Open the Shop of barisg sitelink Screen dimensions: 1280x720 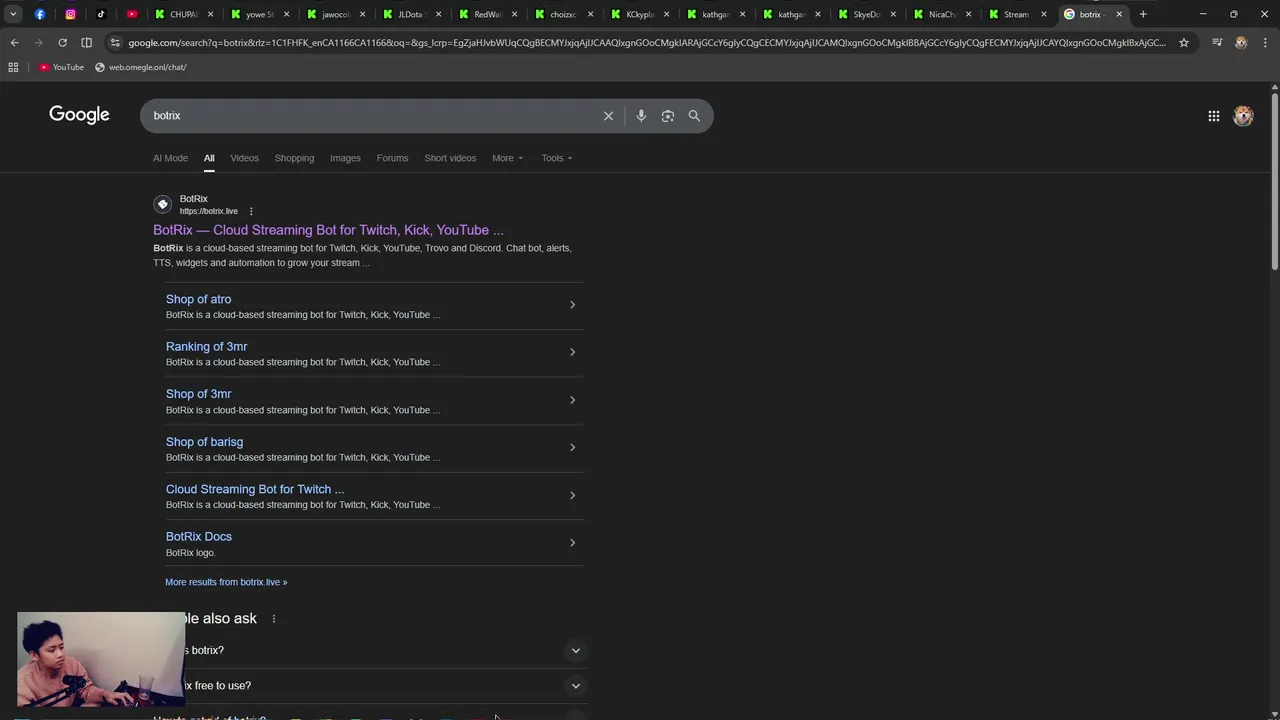click(x=204, y=442)
